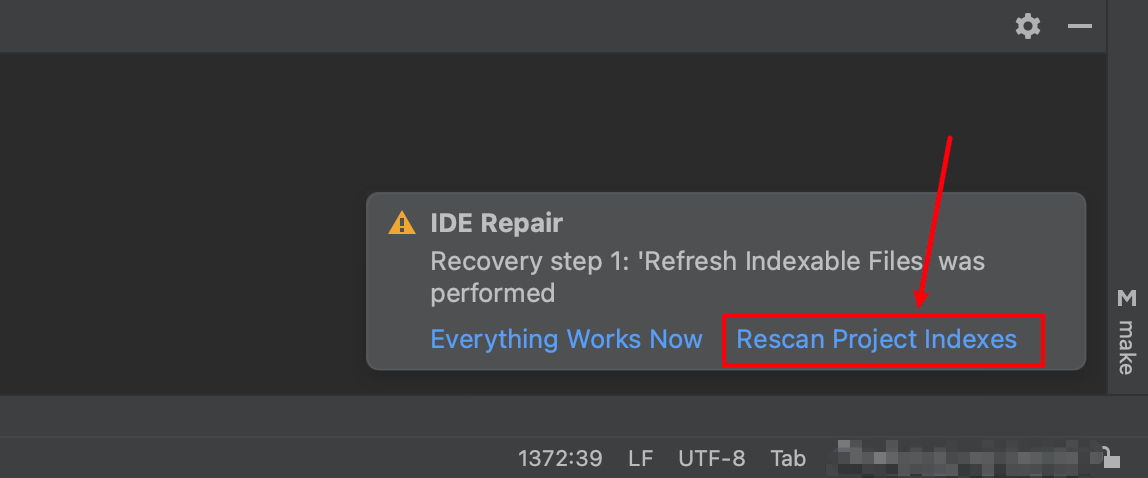Viewport: 1148px width, 478px height.
Task: Open the tool window options gear
Action: 1028,26
